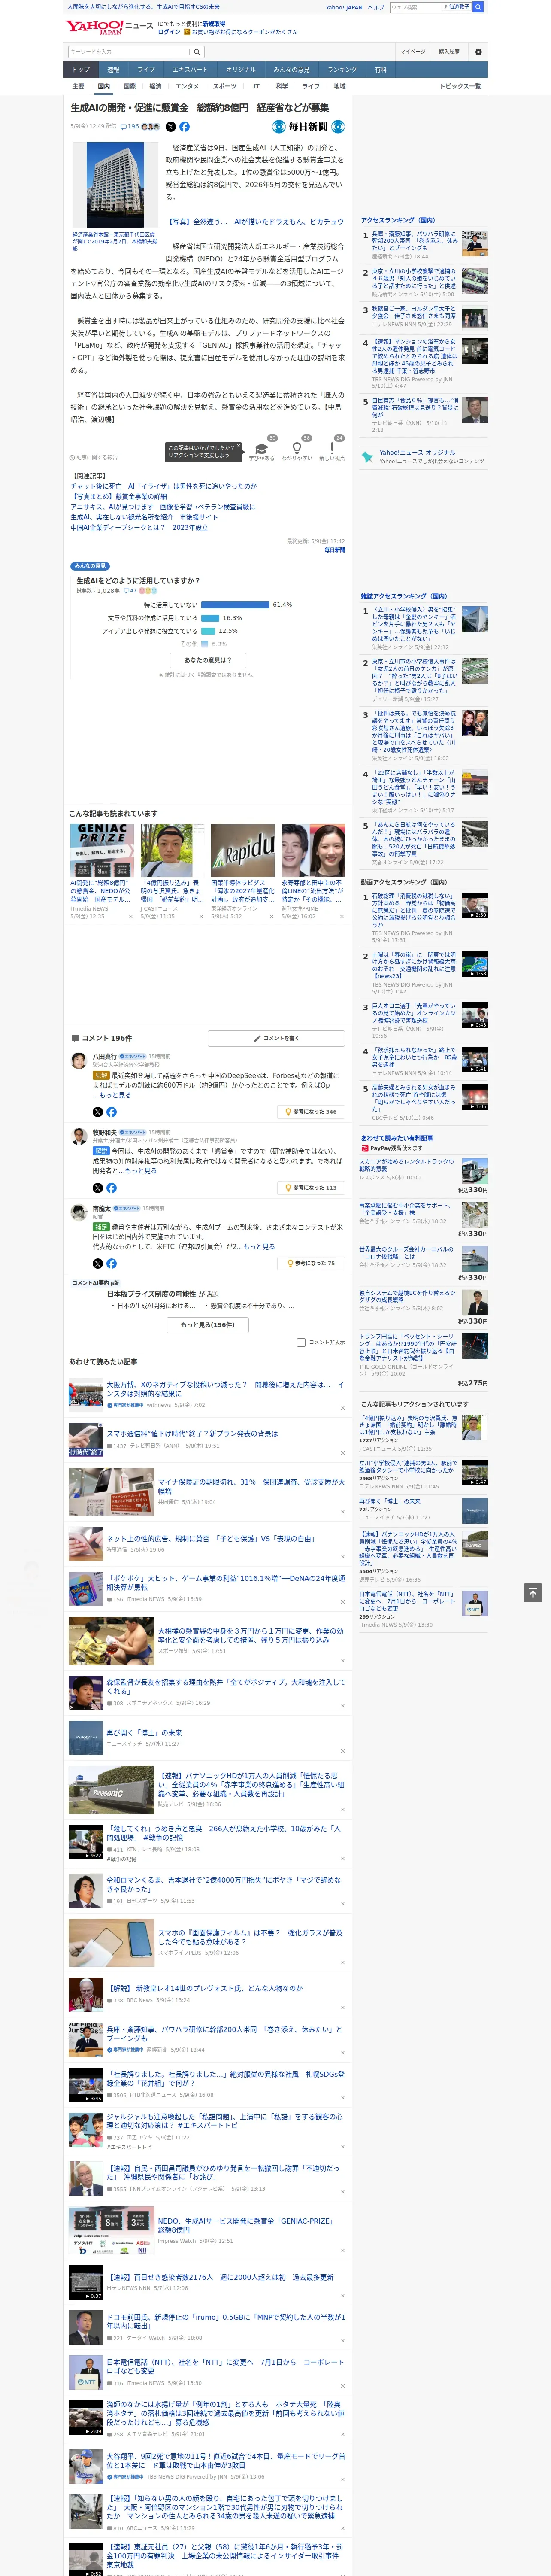
Task: Focus the ウェブ検索 input field
Action: (x=416, y=7)
